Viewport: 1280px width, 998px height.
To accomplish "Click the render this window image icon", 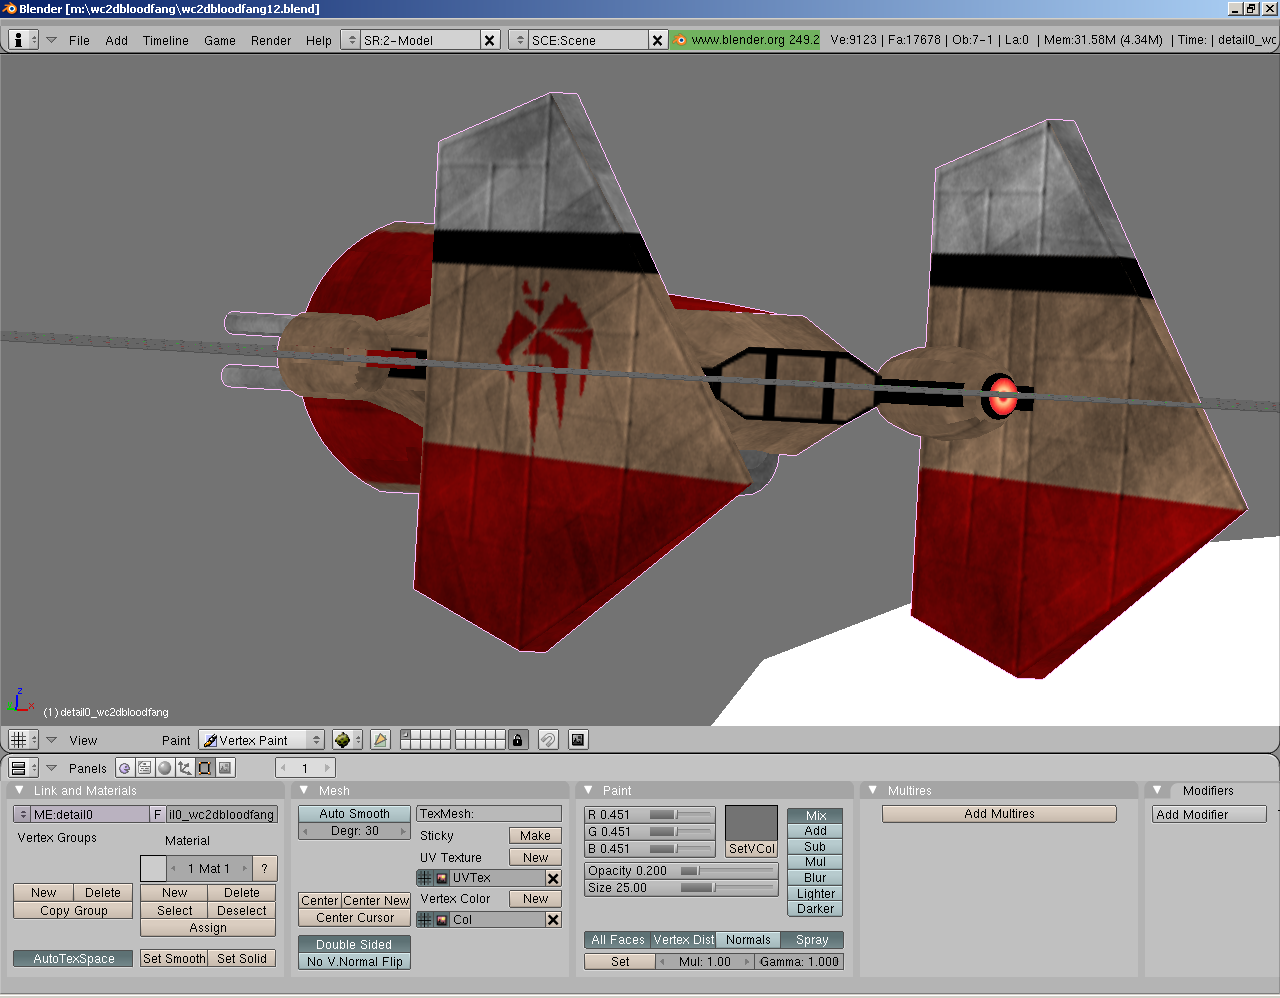I will [578, 740].
